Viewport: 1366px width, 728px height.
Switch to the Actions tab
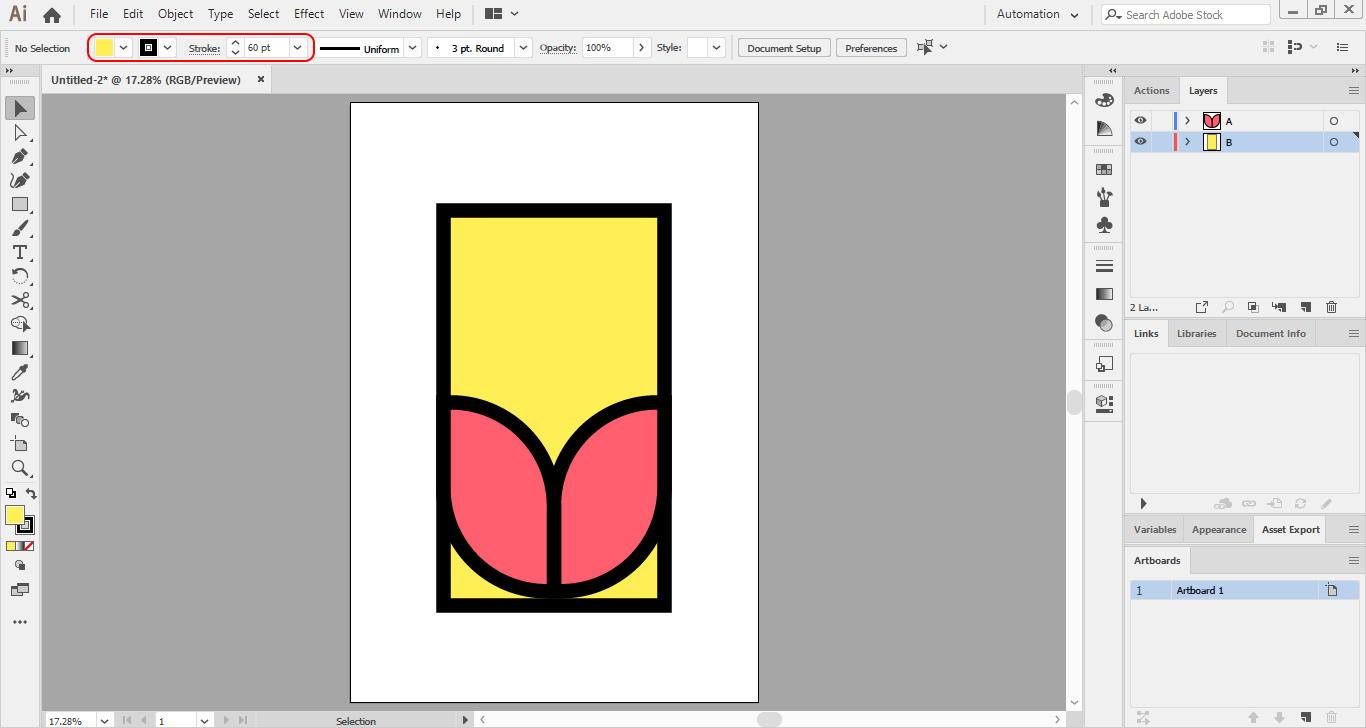pyautogui.click(x=1151, y=91)
